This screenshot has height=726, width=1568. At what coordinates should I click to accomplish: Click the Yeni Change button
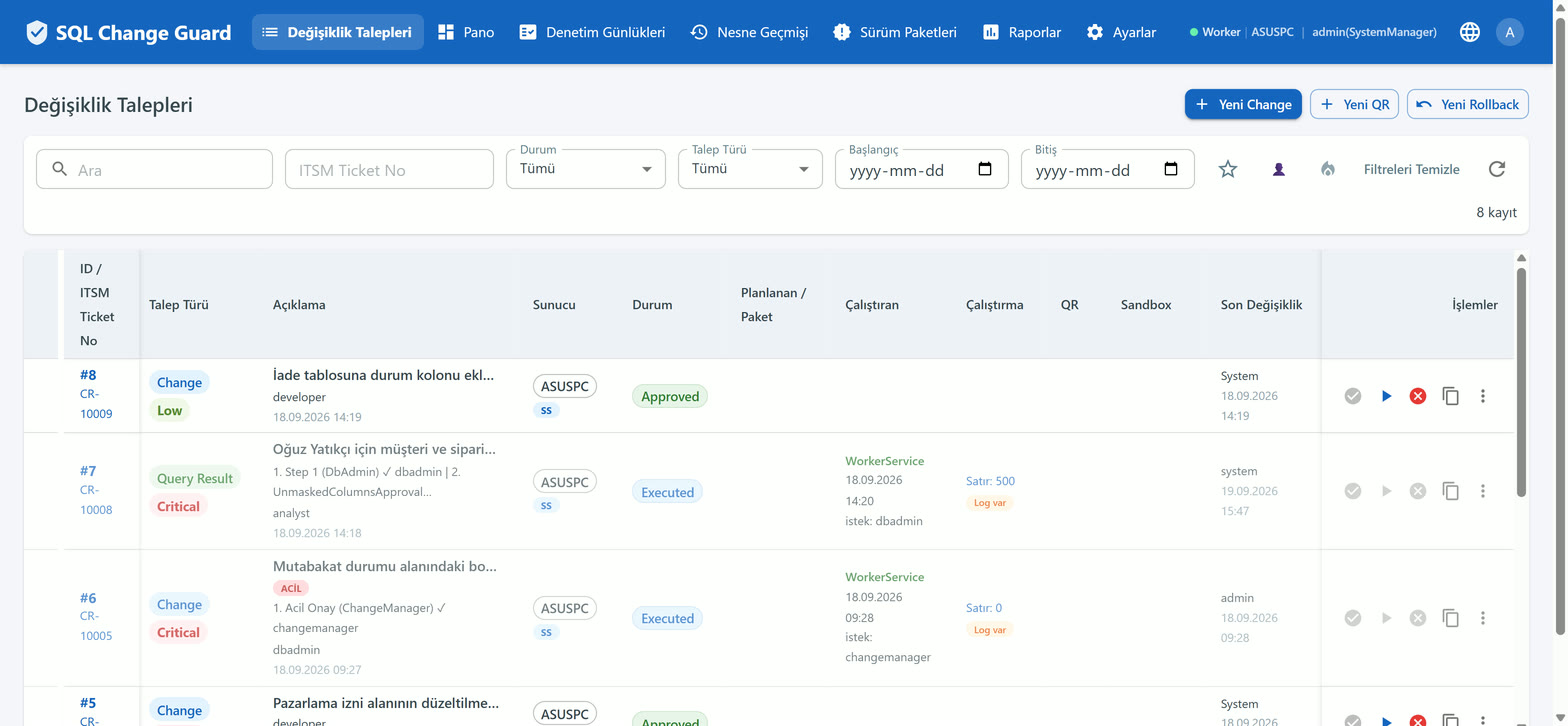pyautogui.click(x=1243, y=104)
